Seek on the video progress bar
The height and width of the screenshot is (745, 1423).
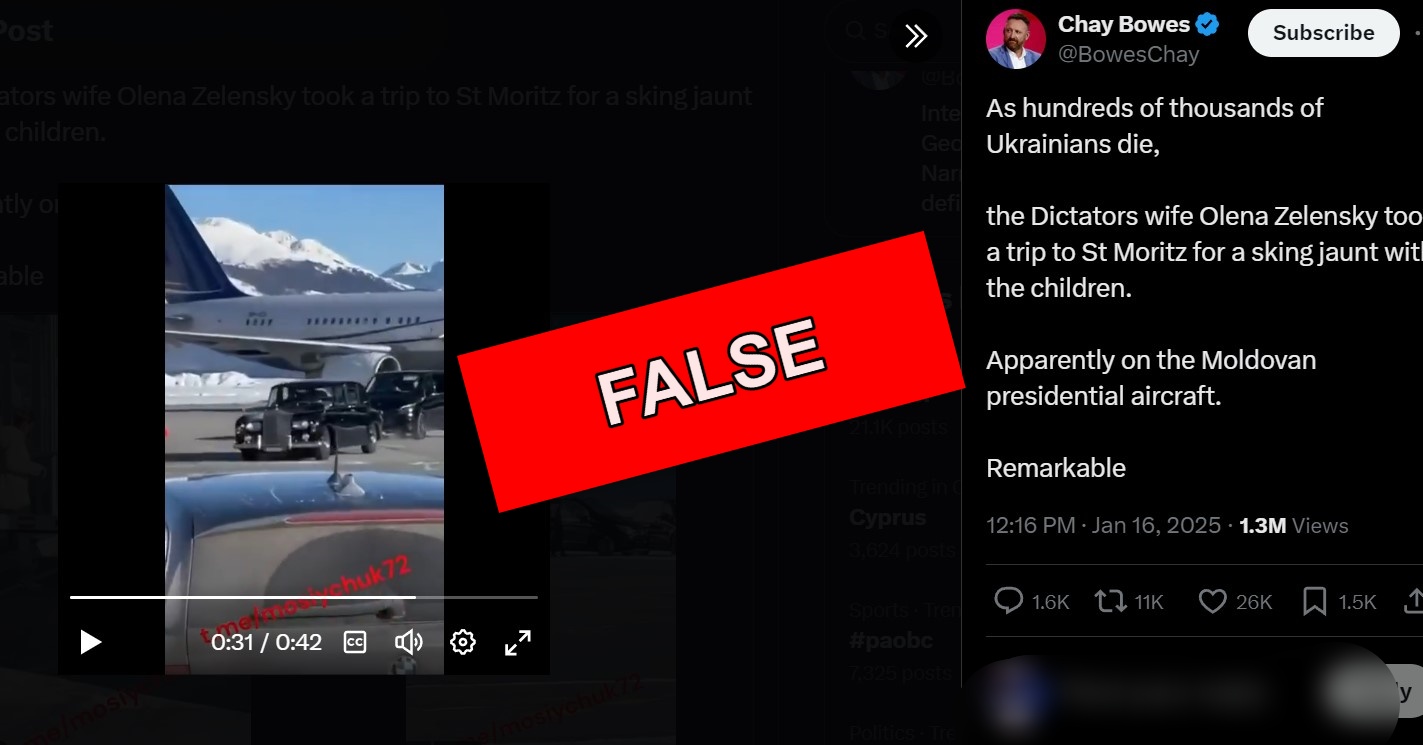304,597
